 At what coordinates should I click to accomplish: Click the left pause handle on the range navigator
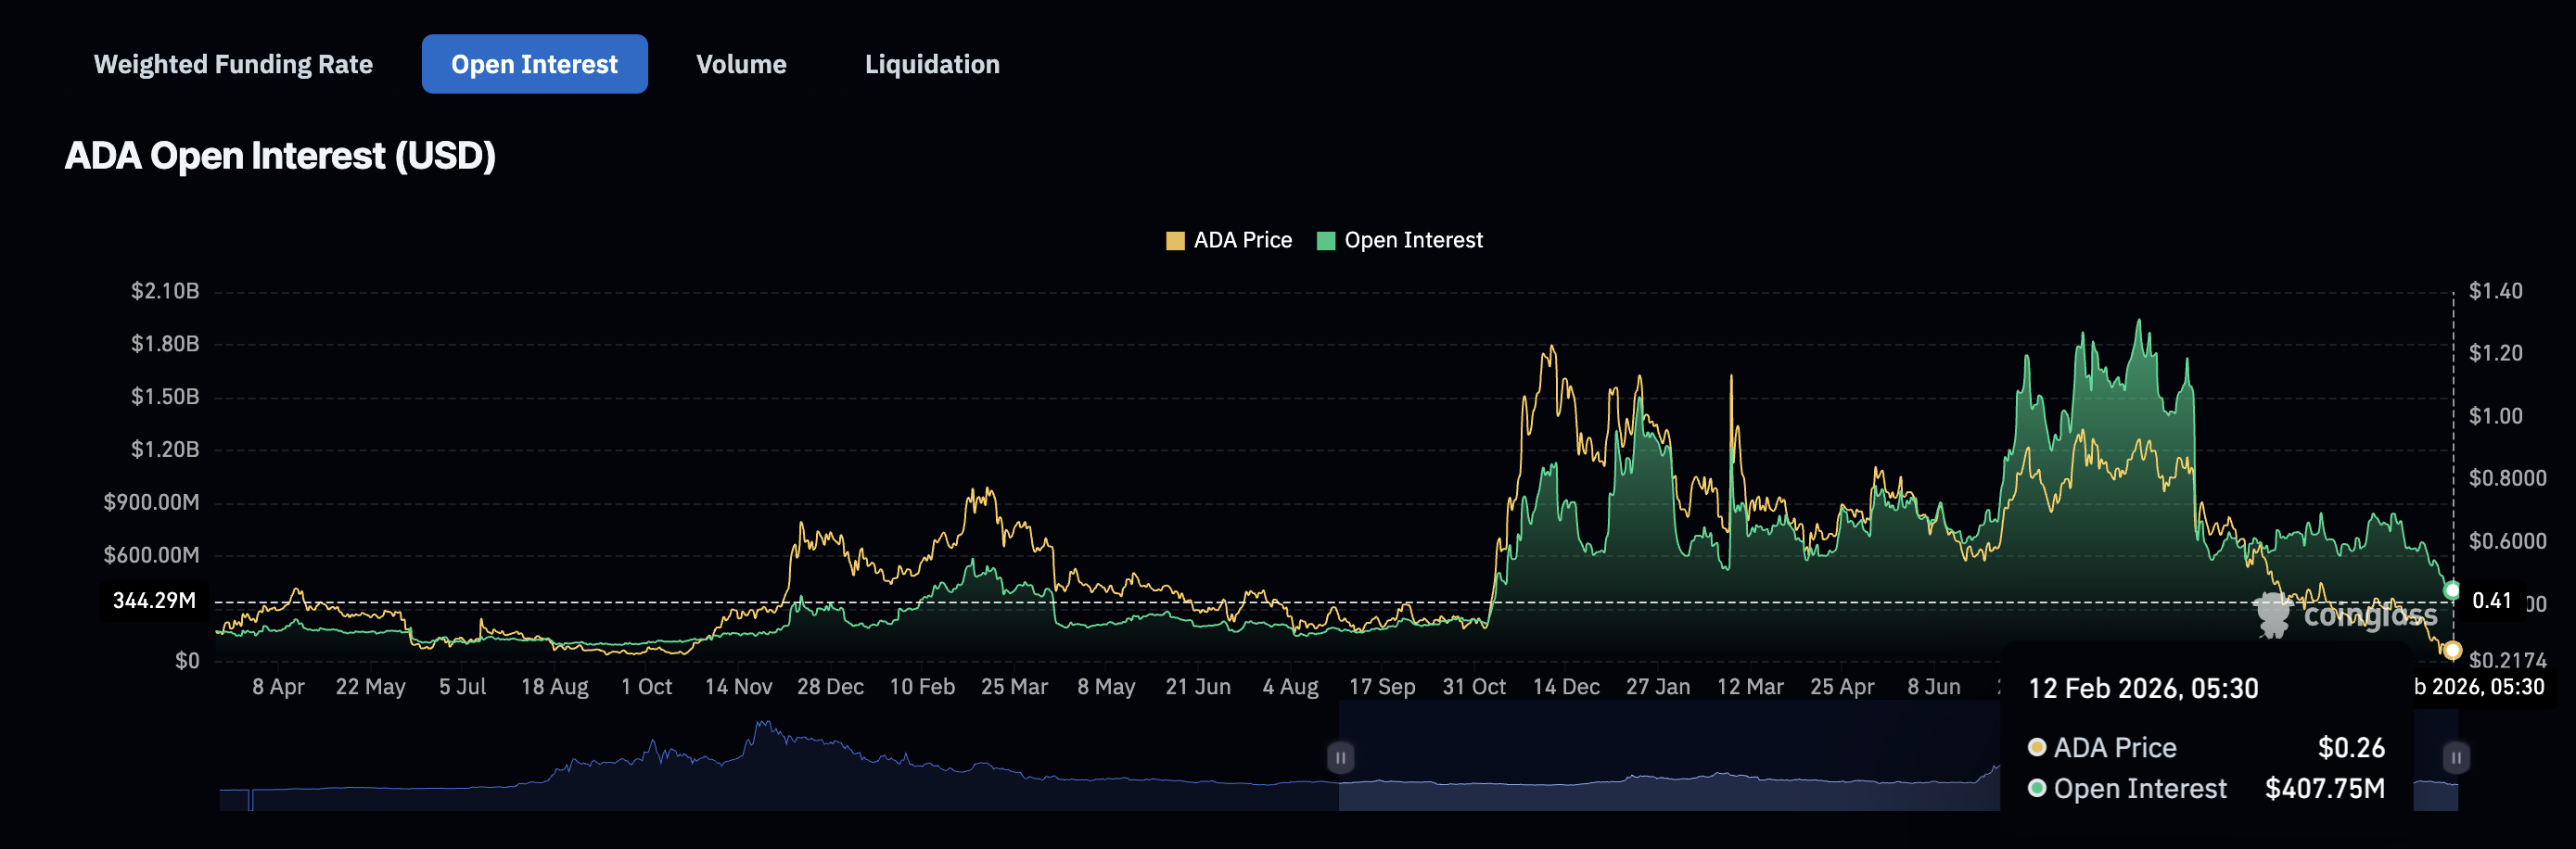pyautogui.click(x=1340, y=758)
